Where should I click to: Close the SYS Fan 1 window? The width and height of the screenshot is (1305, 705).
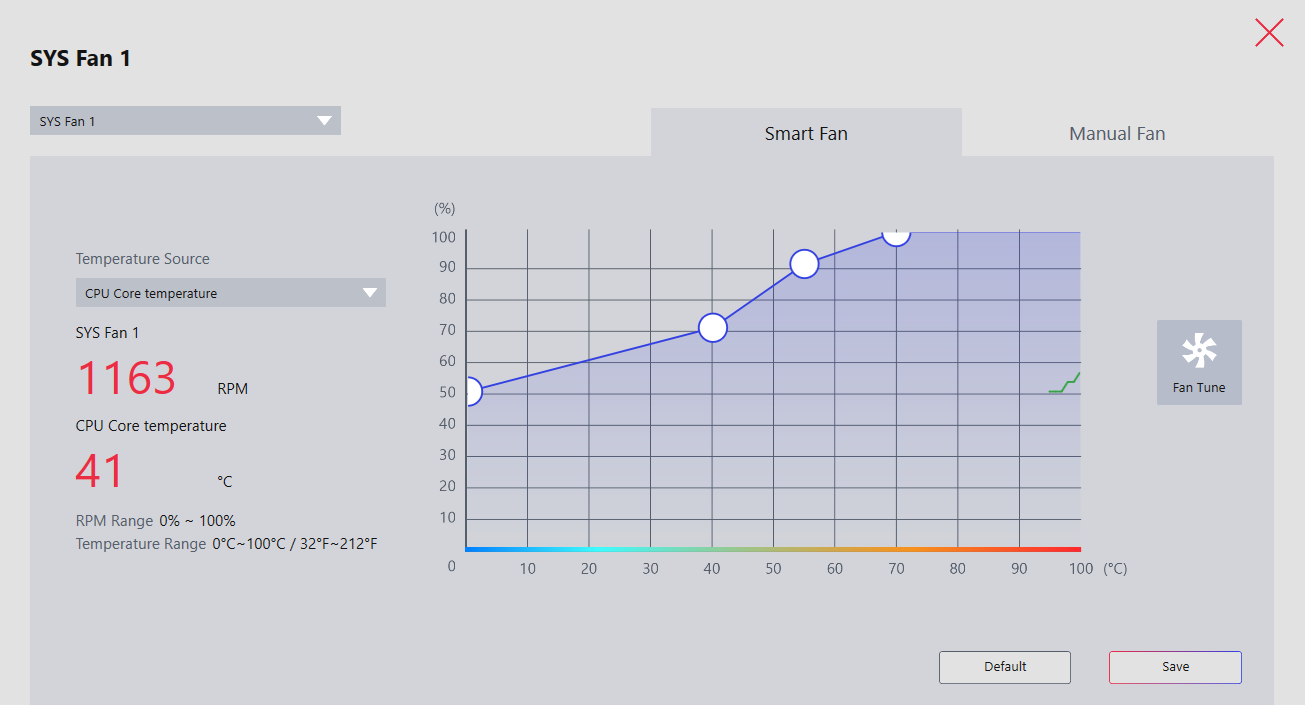click(1269, 33)
